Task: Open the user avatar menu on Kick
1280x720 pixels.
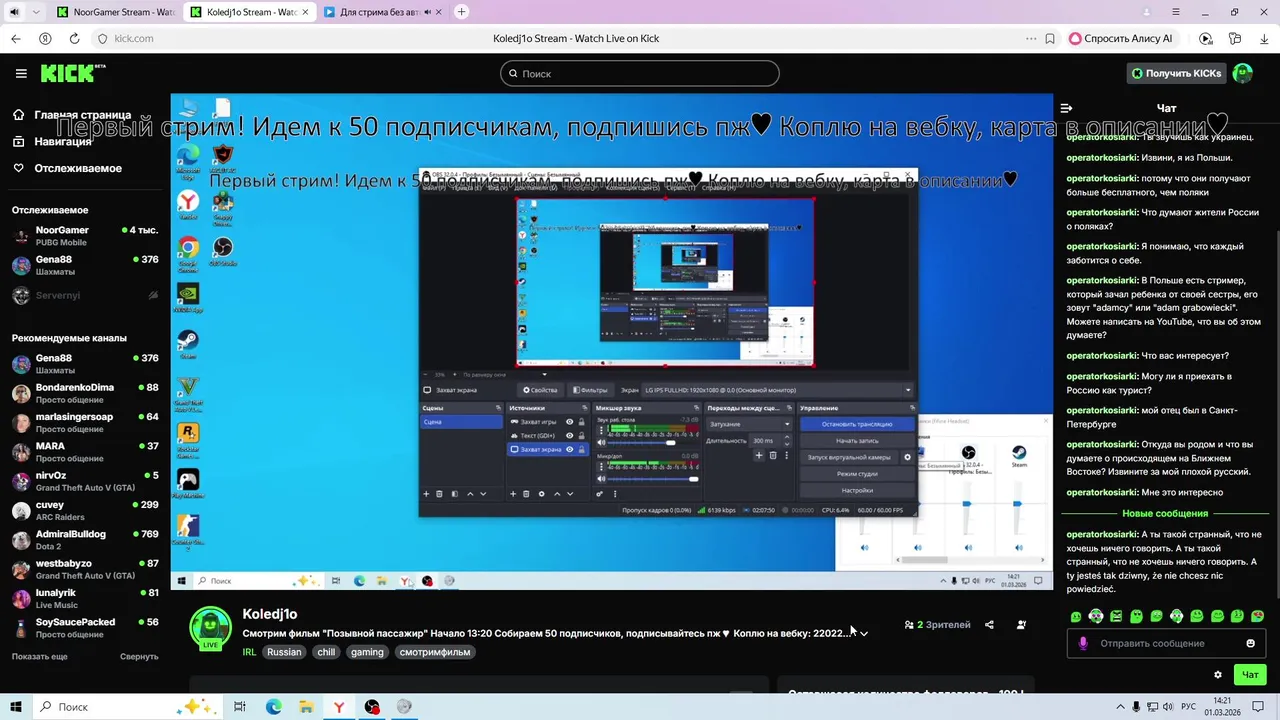Action: pos(1243,73)
